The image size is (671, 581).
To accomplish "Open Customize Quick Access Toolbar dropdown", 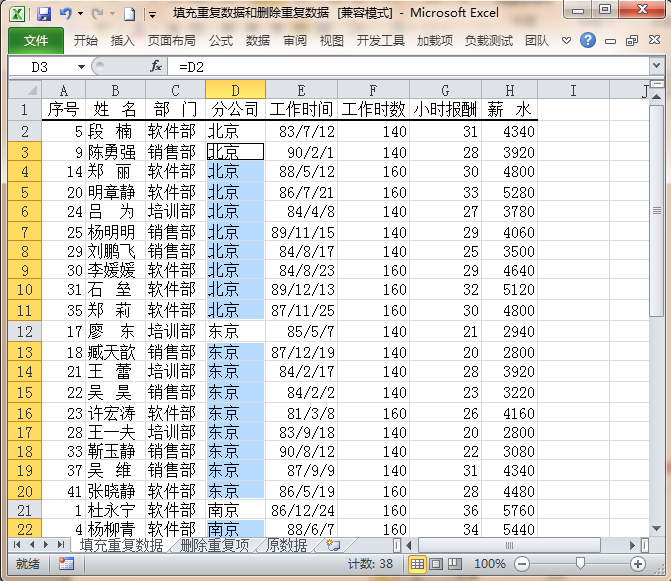I will coord(152,15).
